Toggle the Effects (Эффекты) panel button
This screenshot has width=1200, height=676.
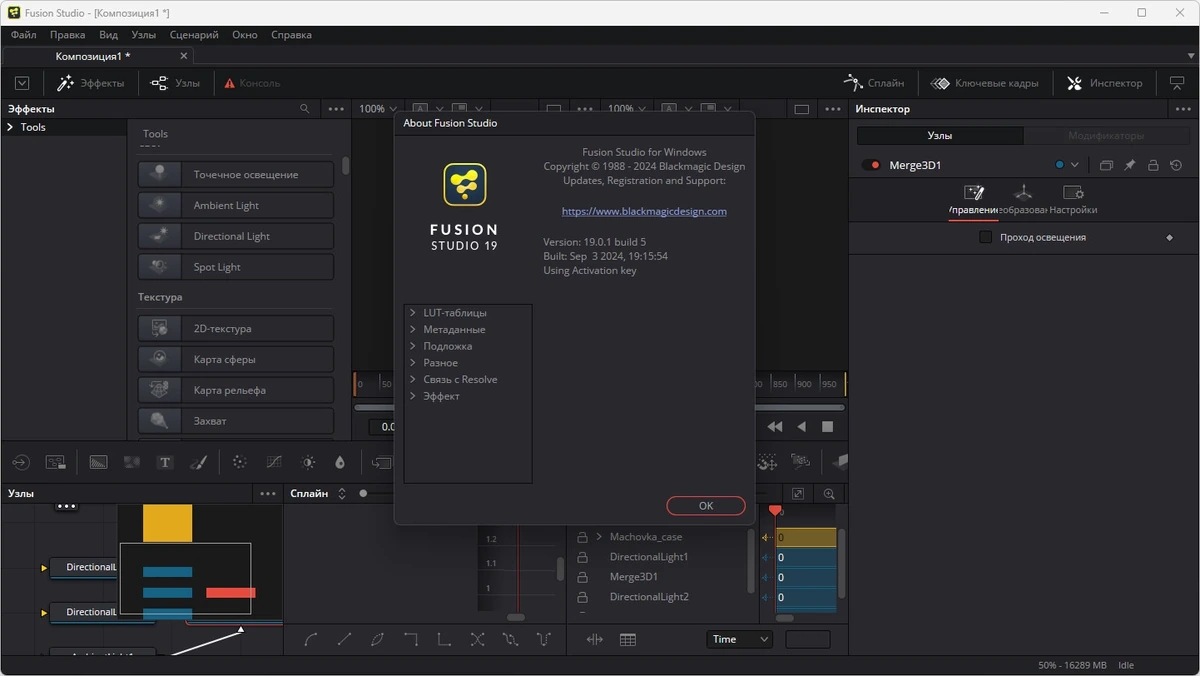click(x=91, y=83)
